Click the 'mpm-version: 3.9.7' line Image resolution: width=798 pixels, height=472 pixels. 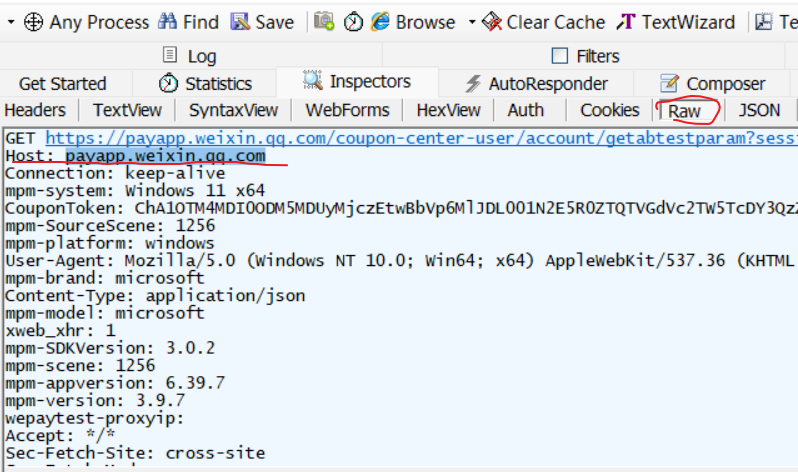click(x=95, y=400)
